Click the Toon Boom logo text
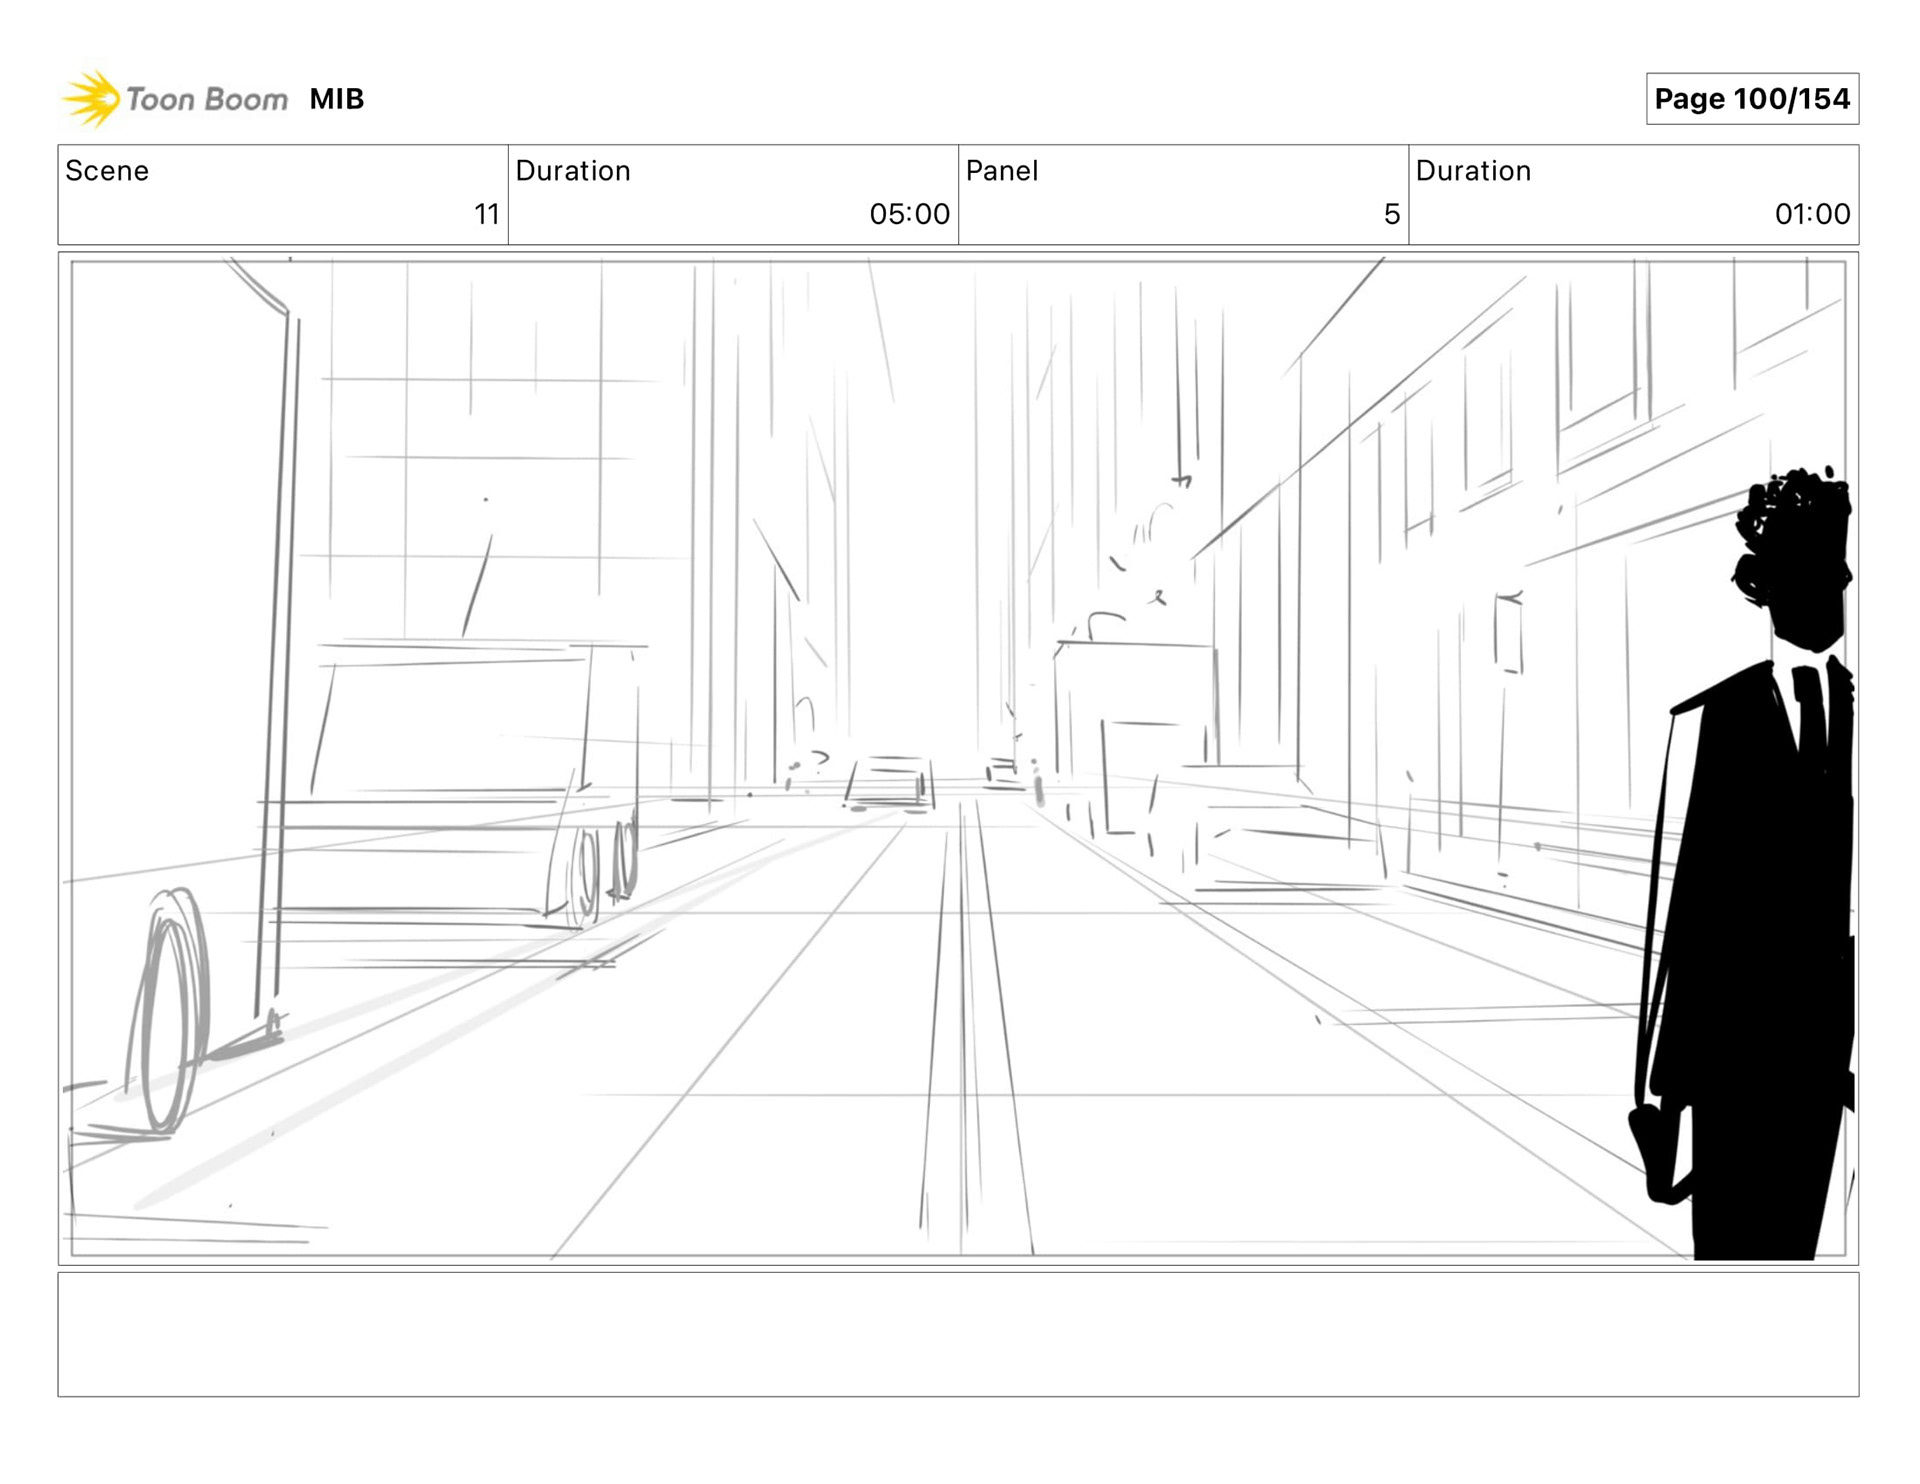This screenshot has height=1484, width=1920. [206, 99]
